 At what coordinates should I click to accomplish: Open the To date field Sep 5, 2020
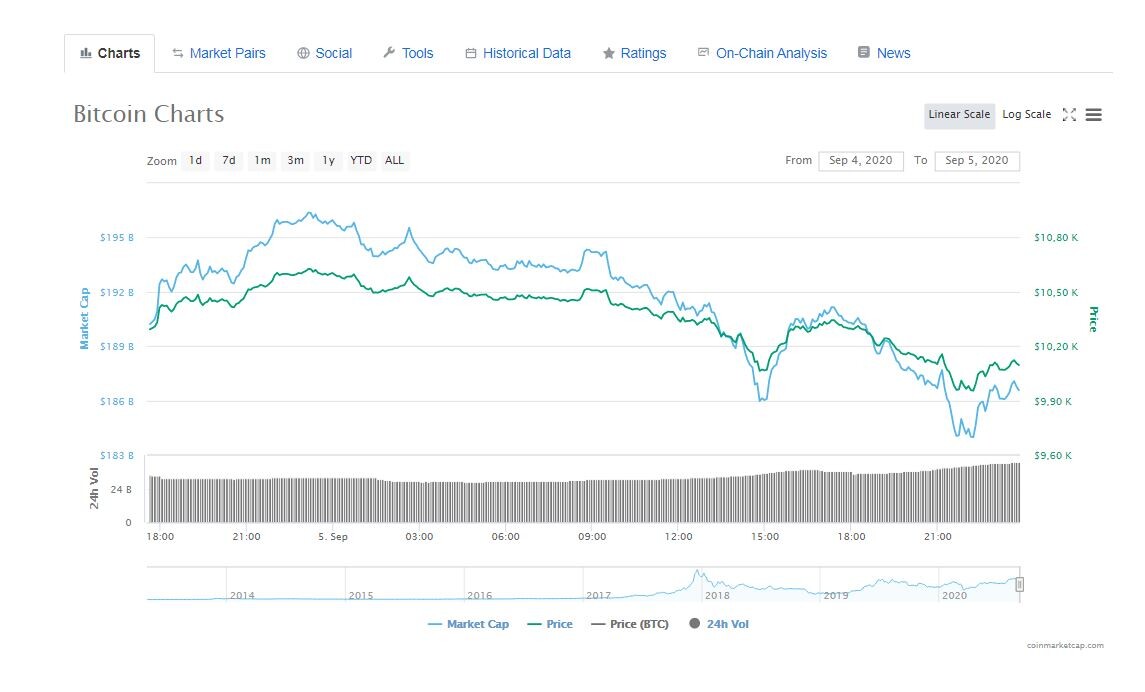click(x=977, y=161)
